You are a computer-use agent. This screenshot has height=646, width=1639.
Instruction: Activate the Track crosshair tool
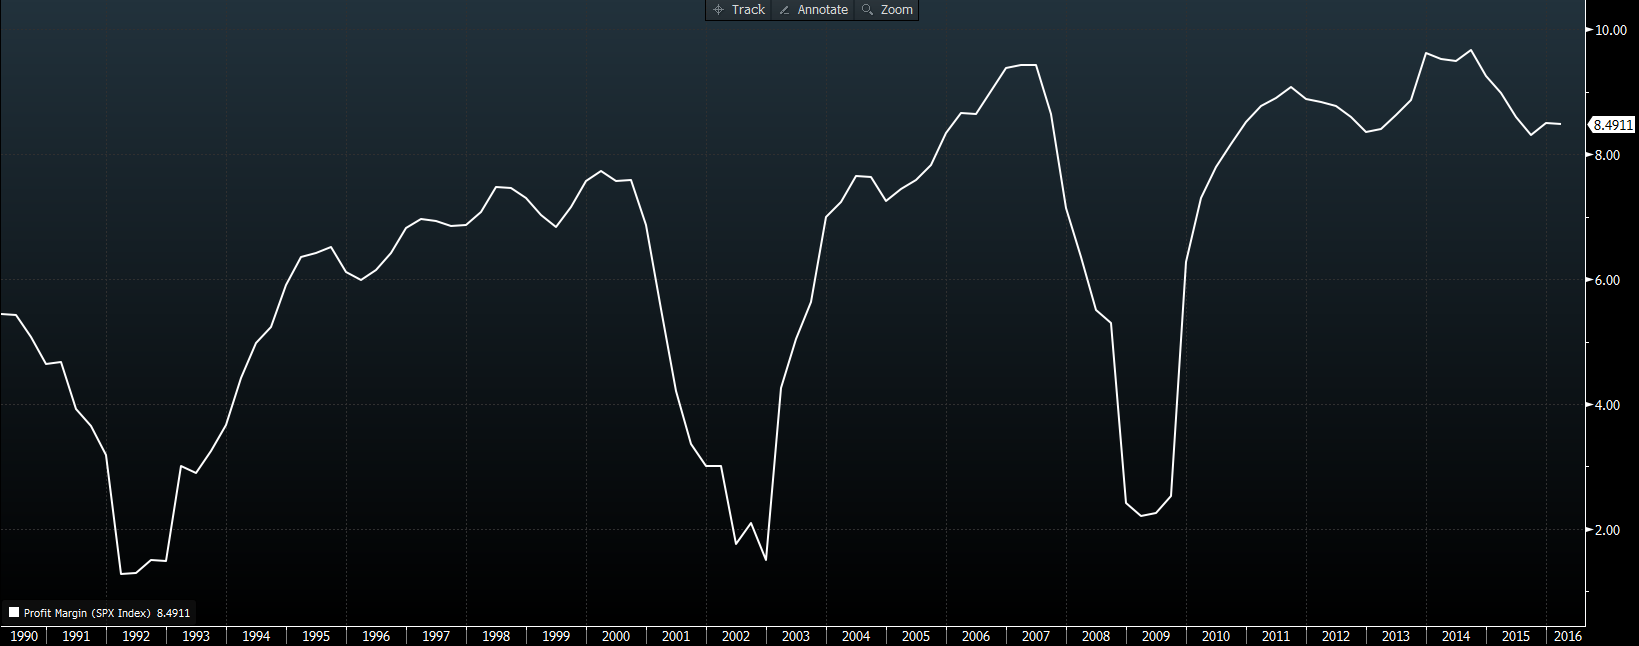tap(739, 10)
